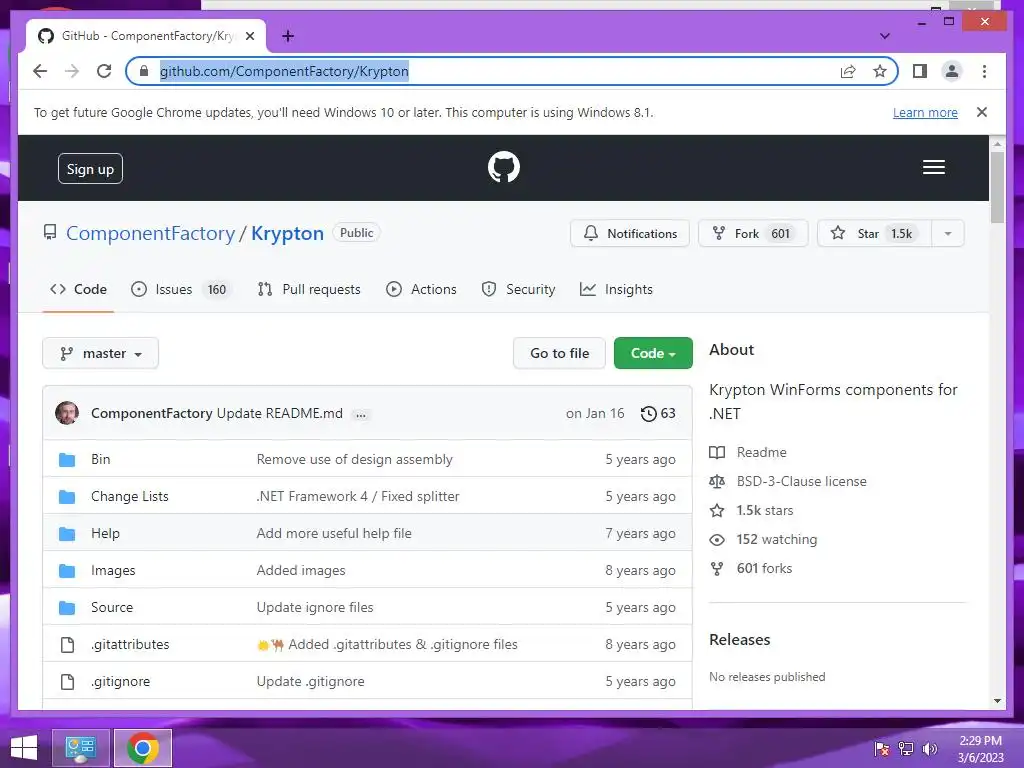The height and width of the screenshot is (768, 1024).
Task: Click the 1.5k stars link in About
Action: 765,511
